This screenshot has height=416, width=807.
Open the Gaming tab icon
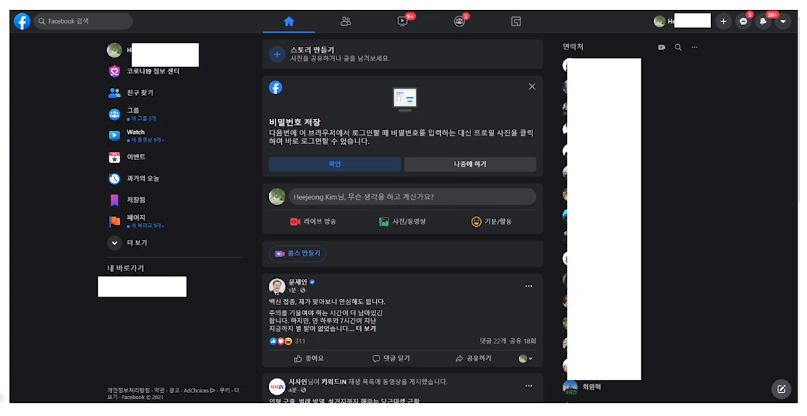[x=516, y=22]
